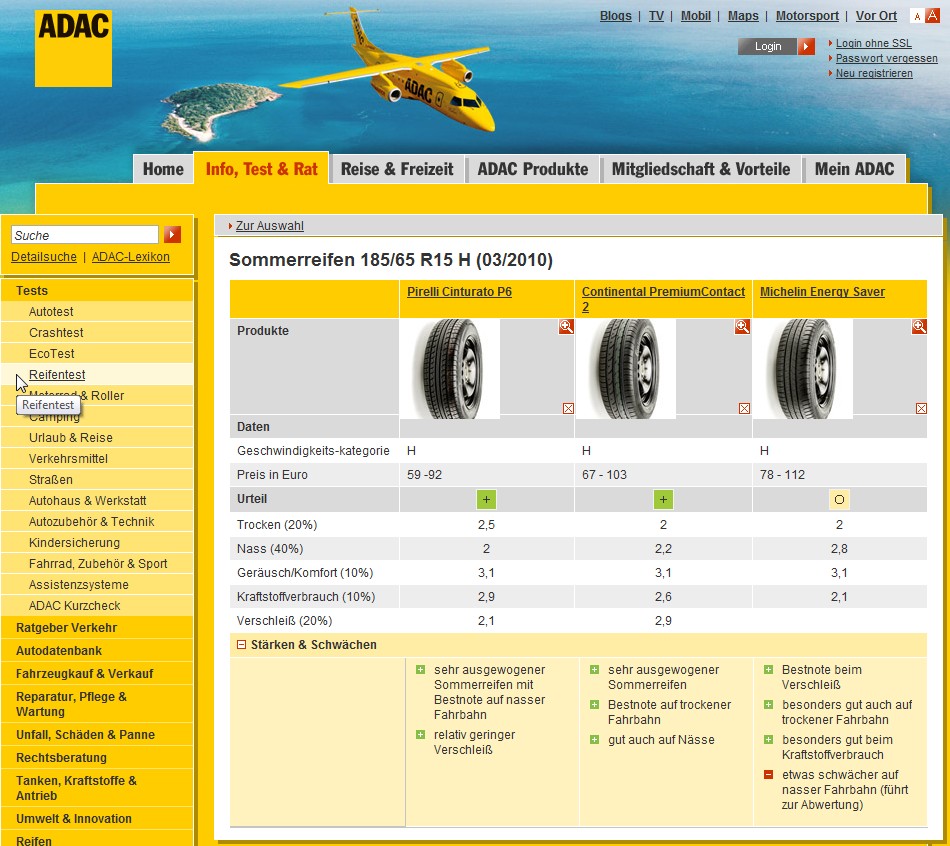
Task: Click the Continental tire thumbnail
Action: point(626,368)
